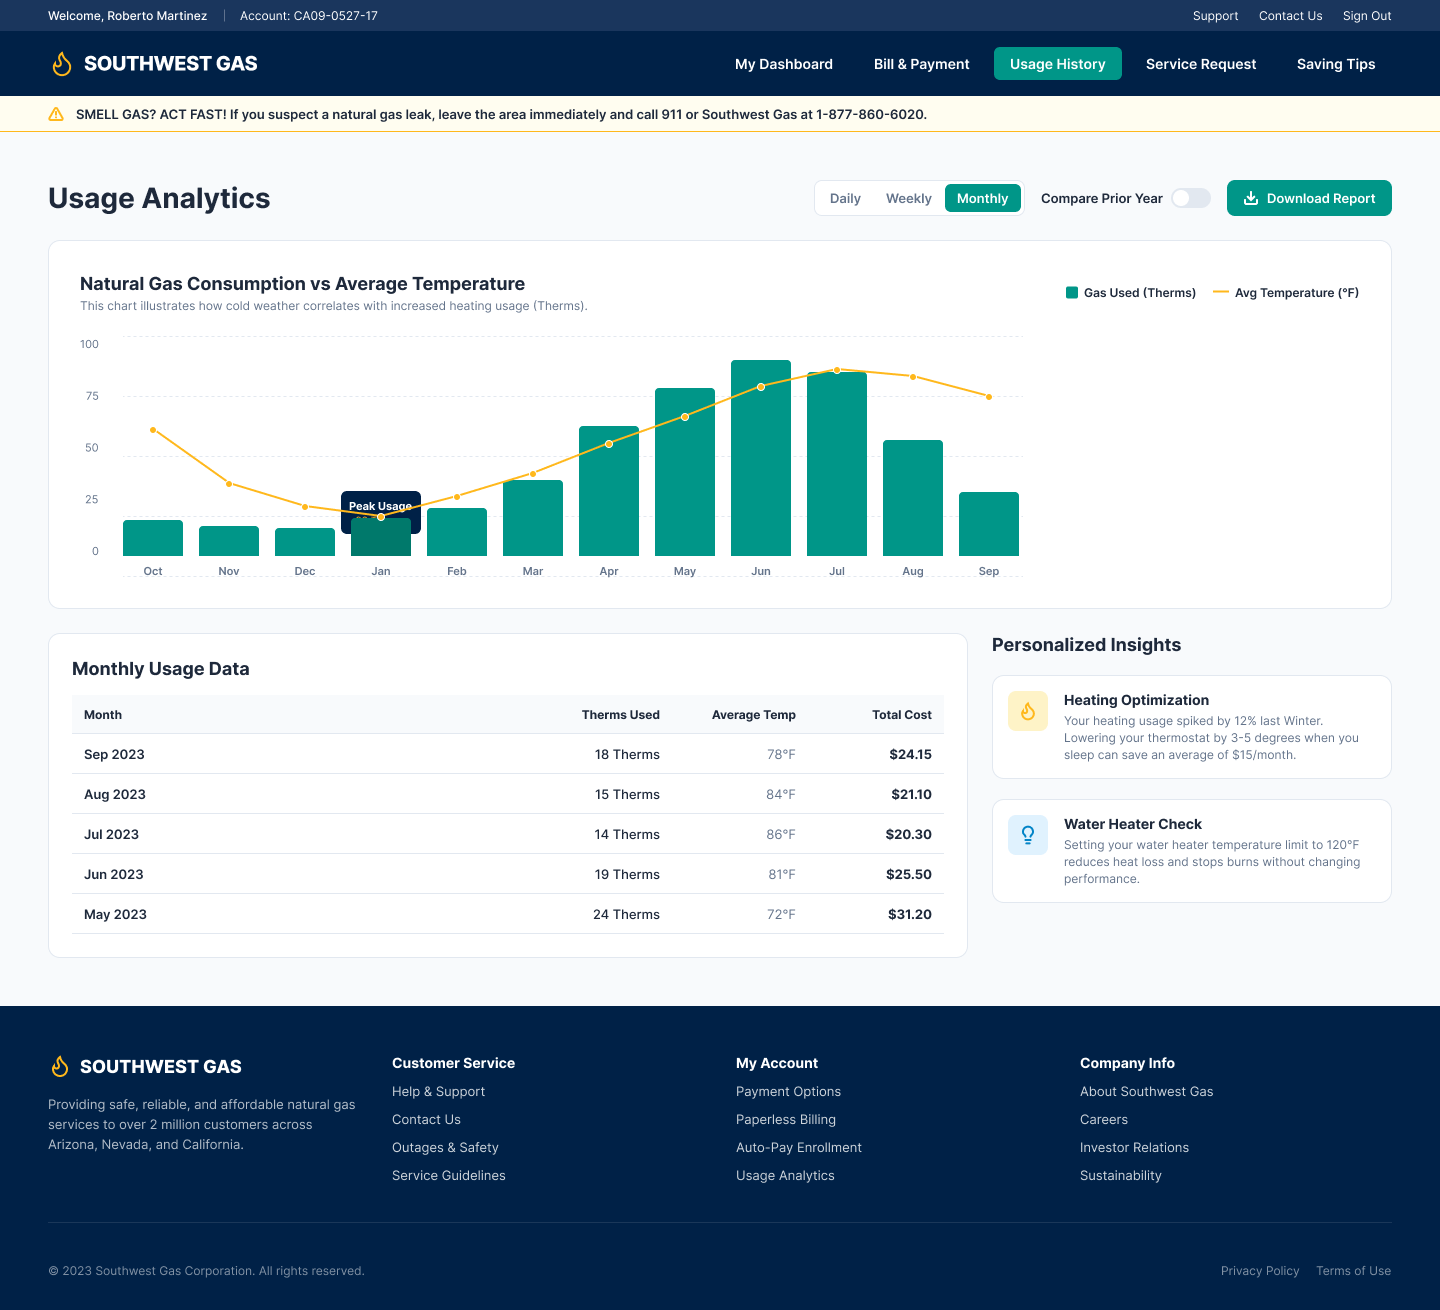The image size is (1440, 1310).
Task: Open Payment Options footer link
Action: click(788, 1092)
